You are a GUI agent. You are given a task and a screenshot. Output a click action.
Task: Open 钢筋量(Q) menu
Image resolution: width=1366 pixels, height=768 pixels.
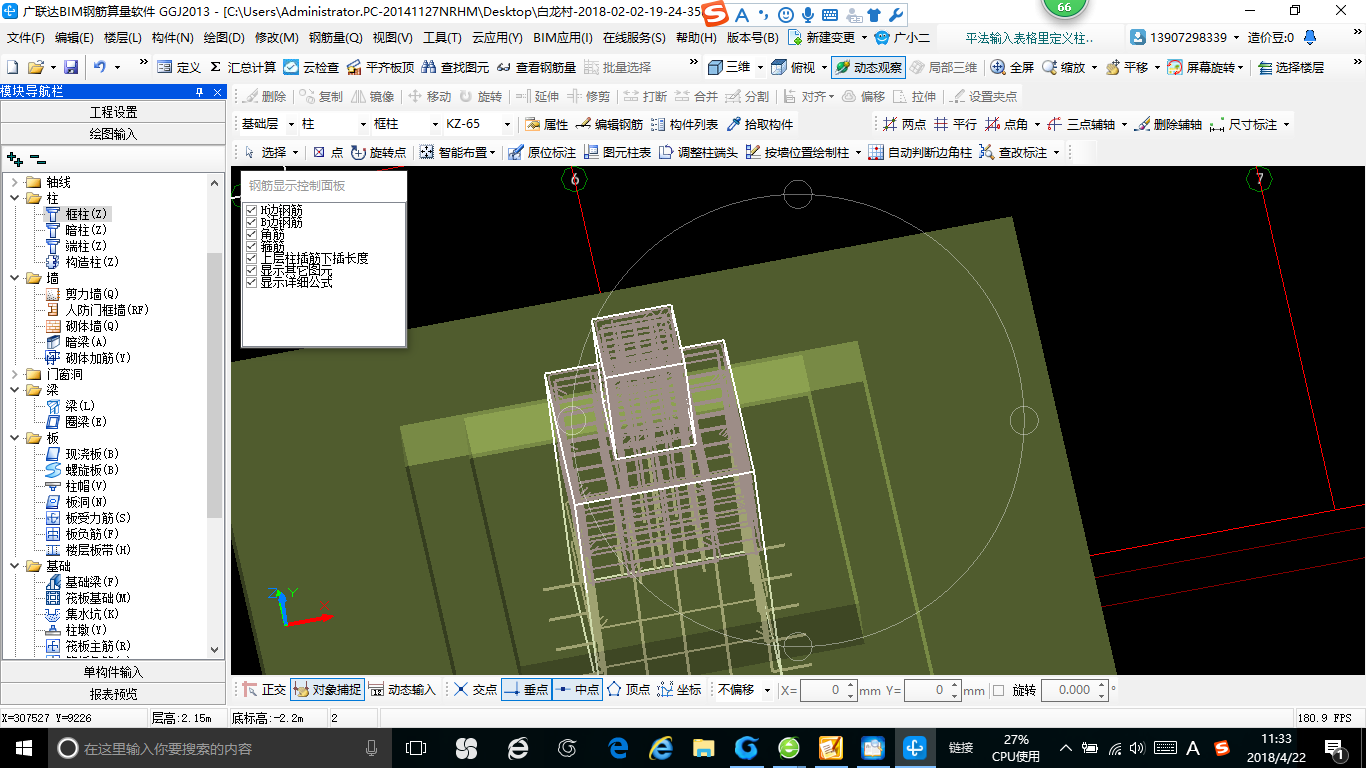pos(335,38)
